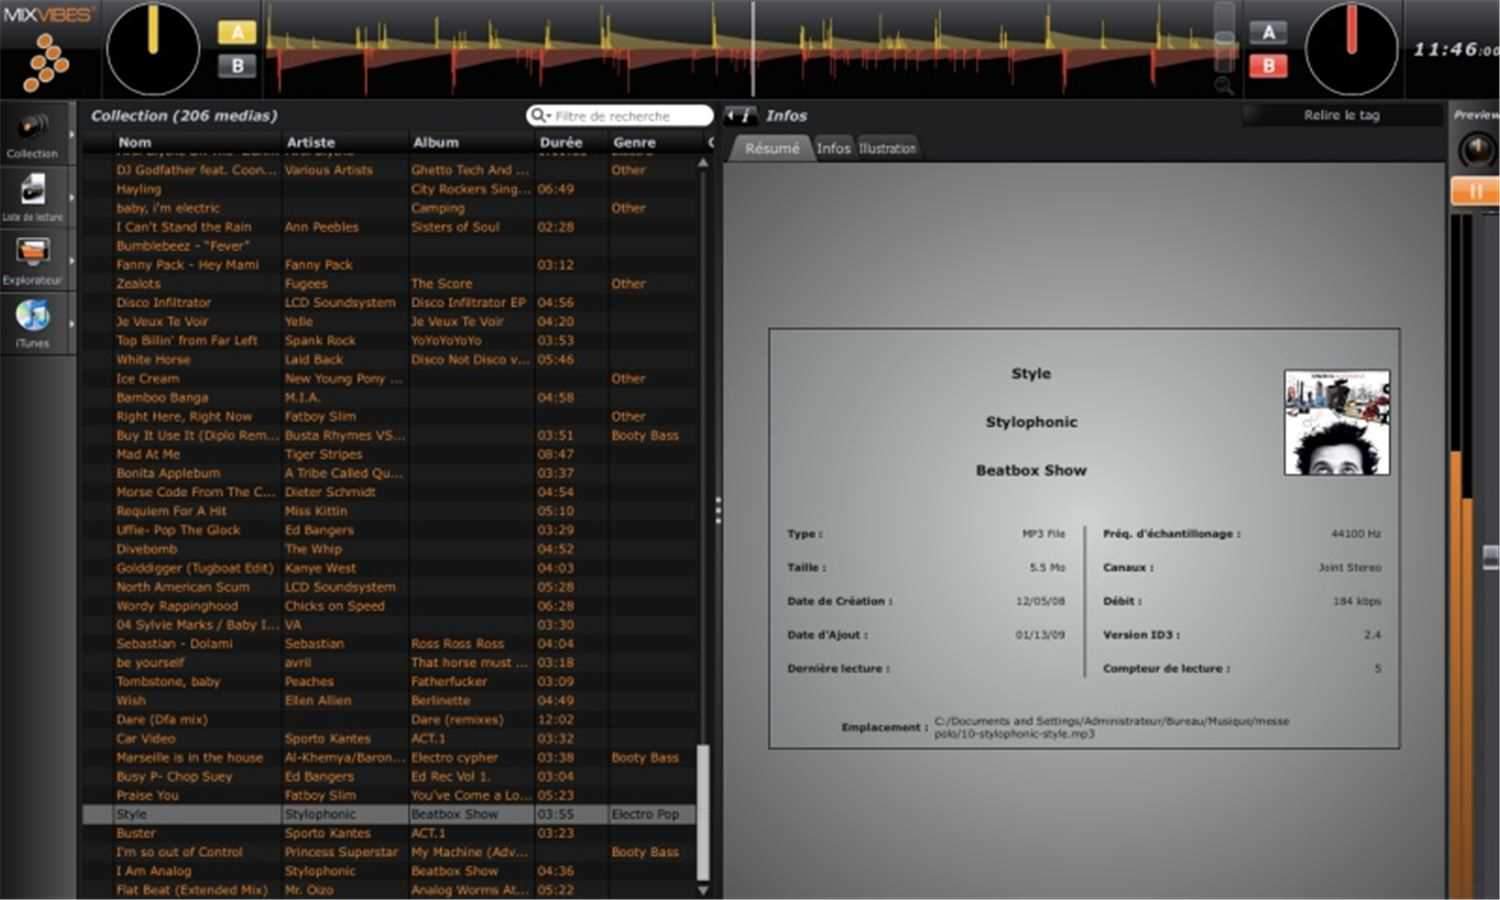Expand the arrow beside Liste de lecture

pyautogui.click(x=72, y=197)
